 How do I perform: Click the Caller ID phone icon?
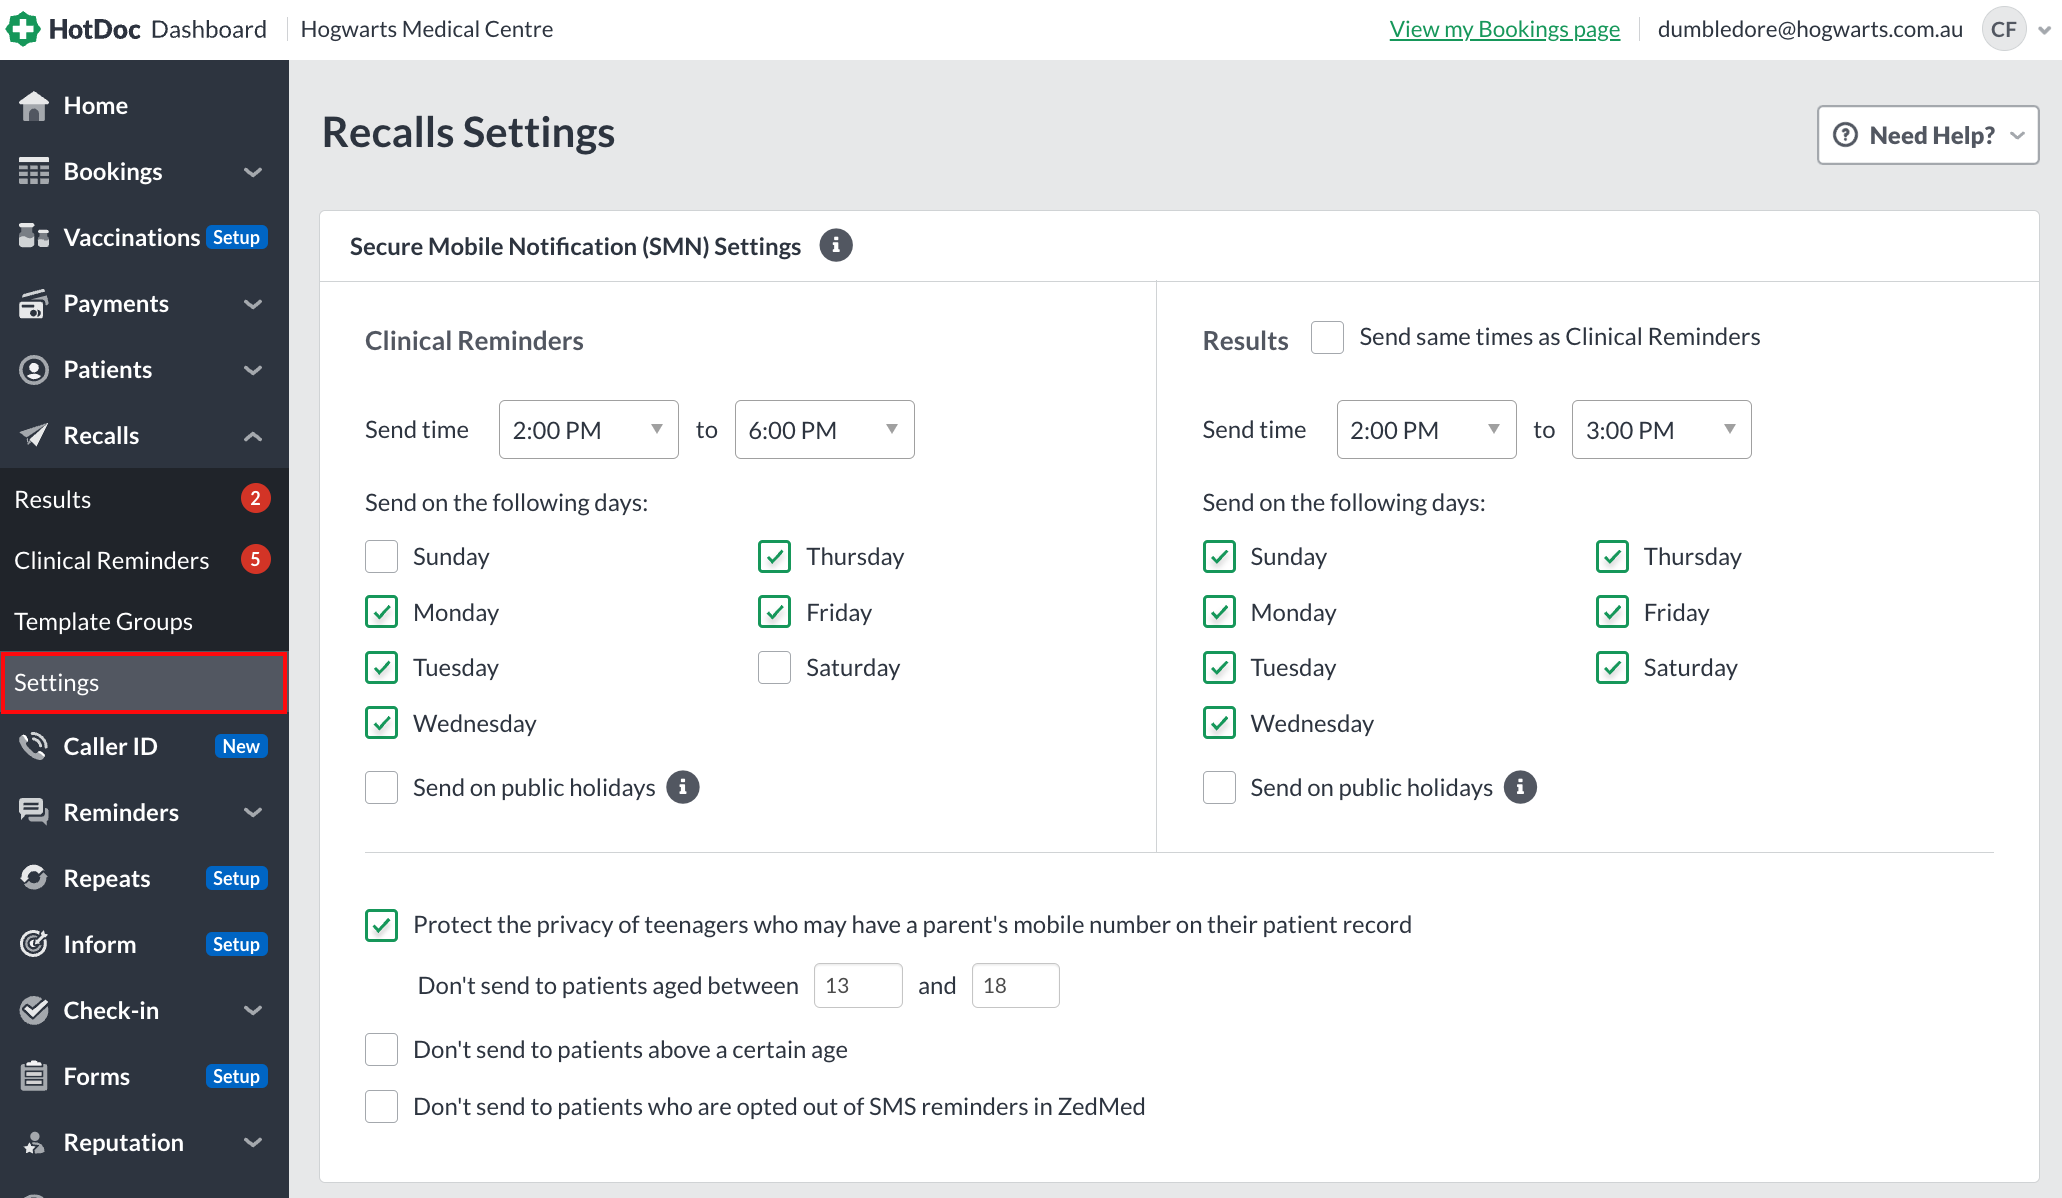tap(33, 746)
